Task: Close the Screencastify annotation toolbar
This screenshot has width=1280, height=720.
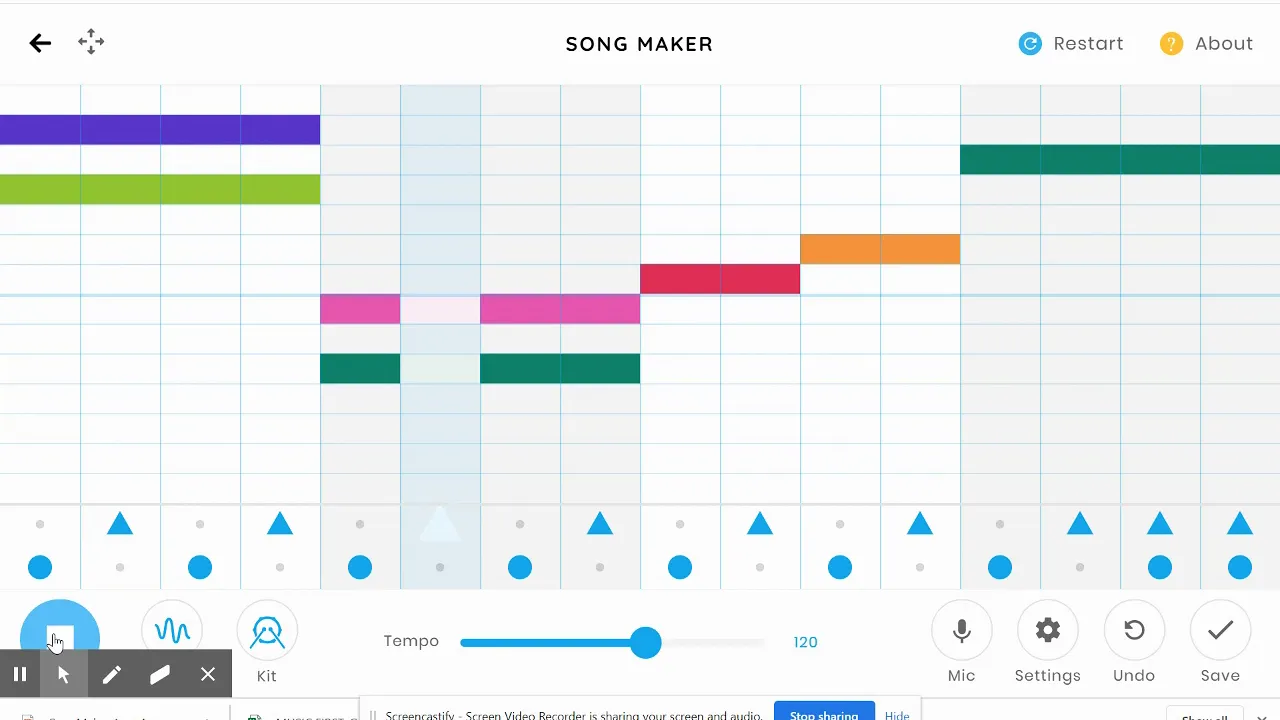Action: (208, 674)
